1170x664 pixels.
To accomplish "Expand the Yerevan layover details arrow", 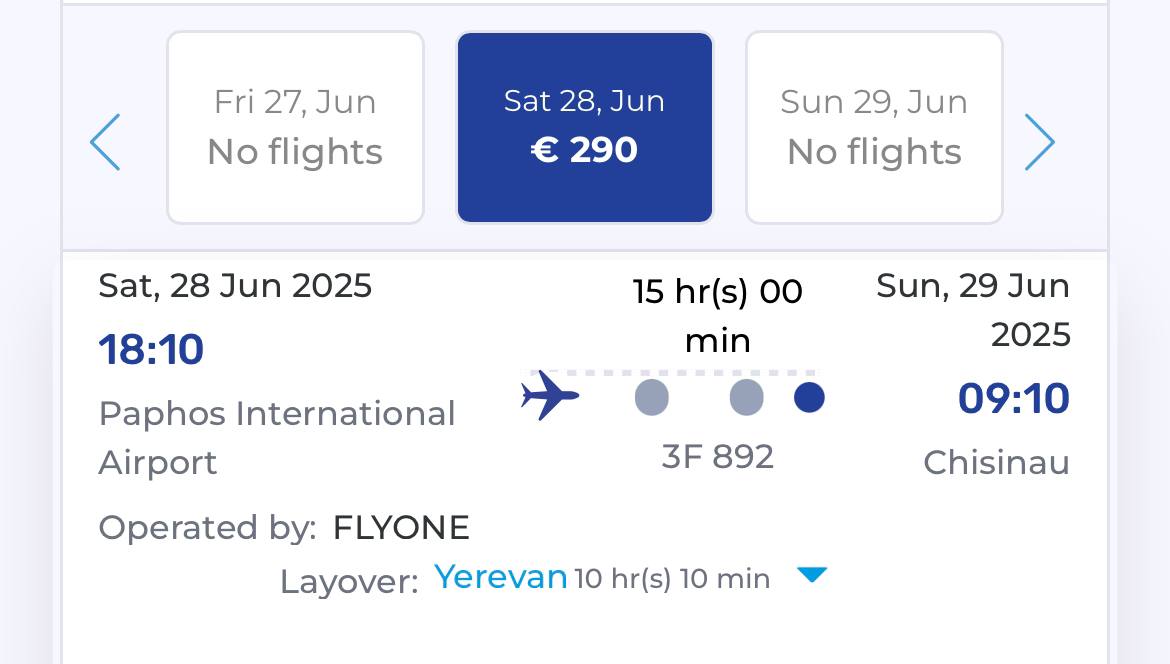I will click(812, 574).
